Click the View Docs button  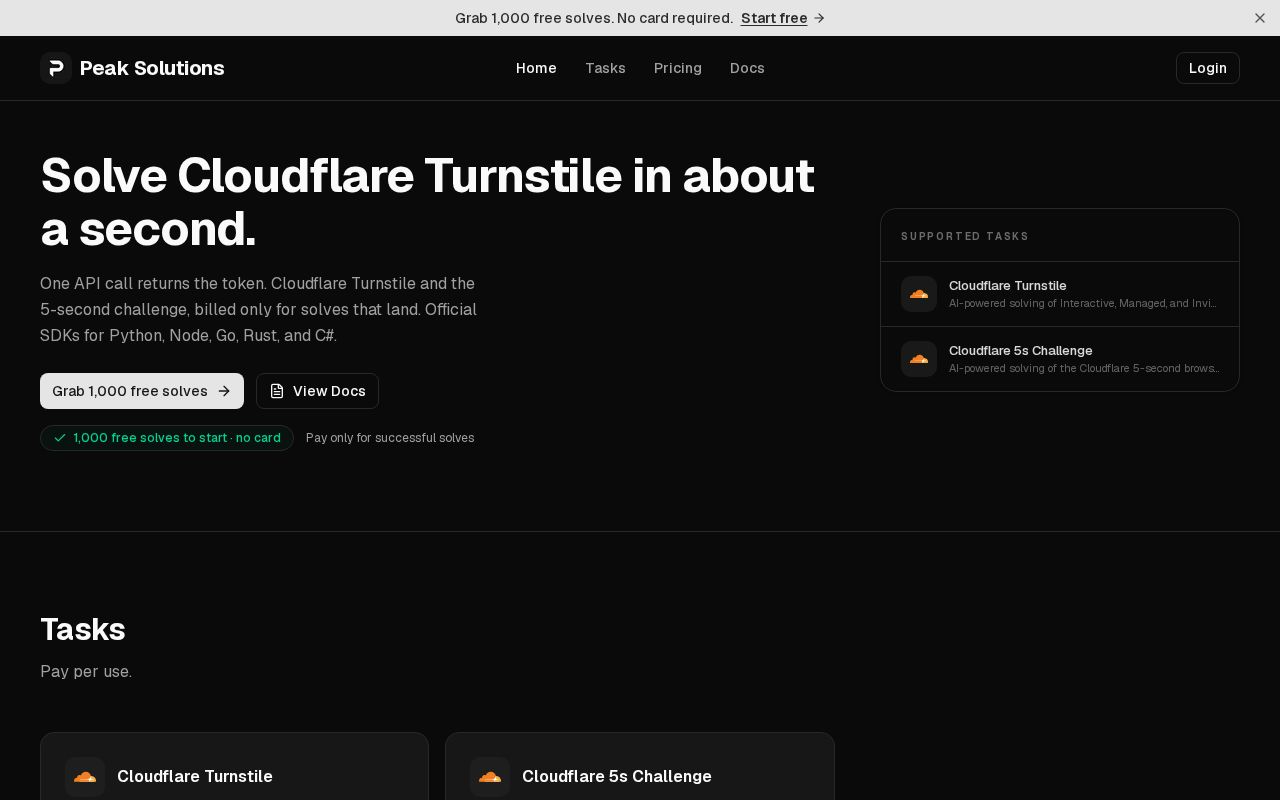click(317, 391)
